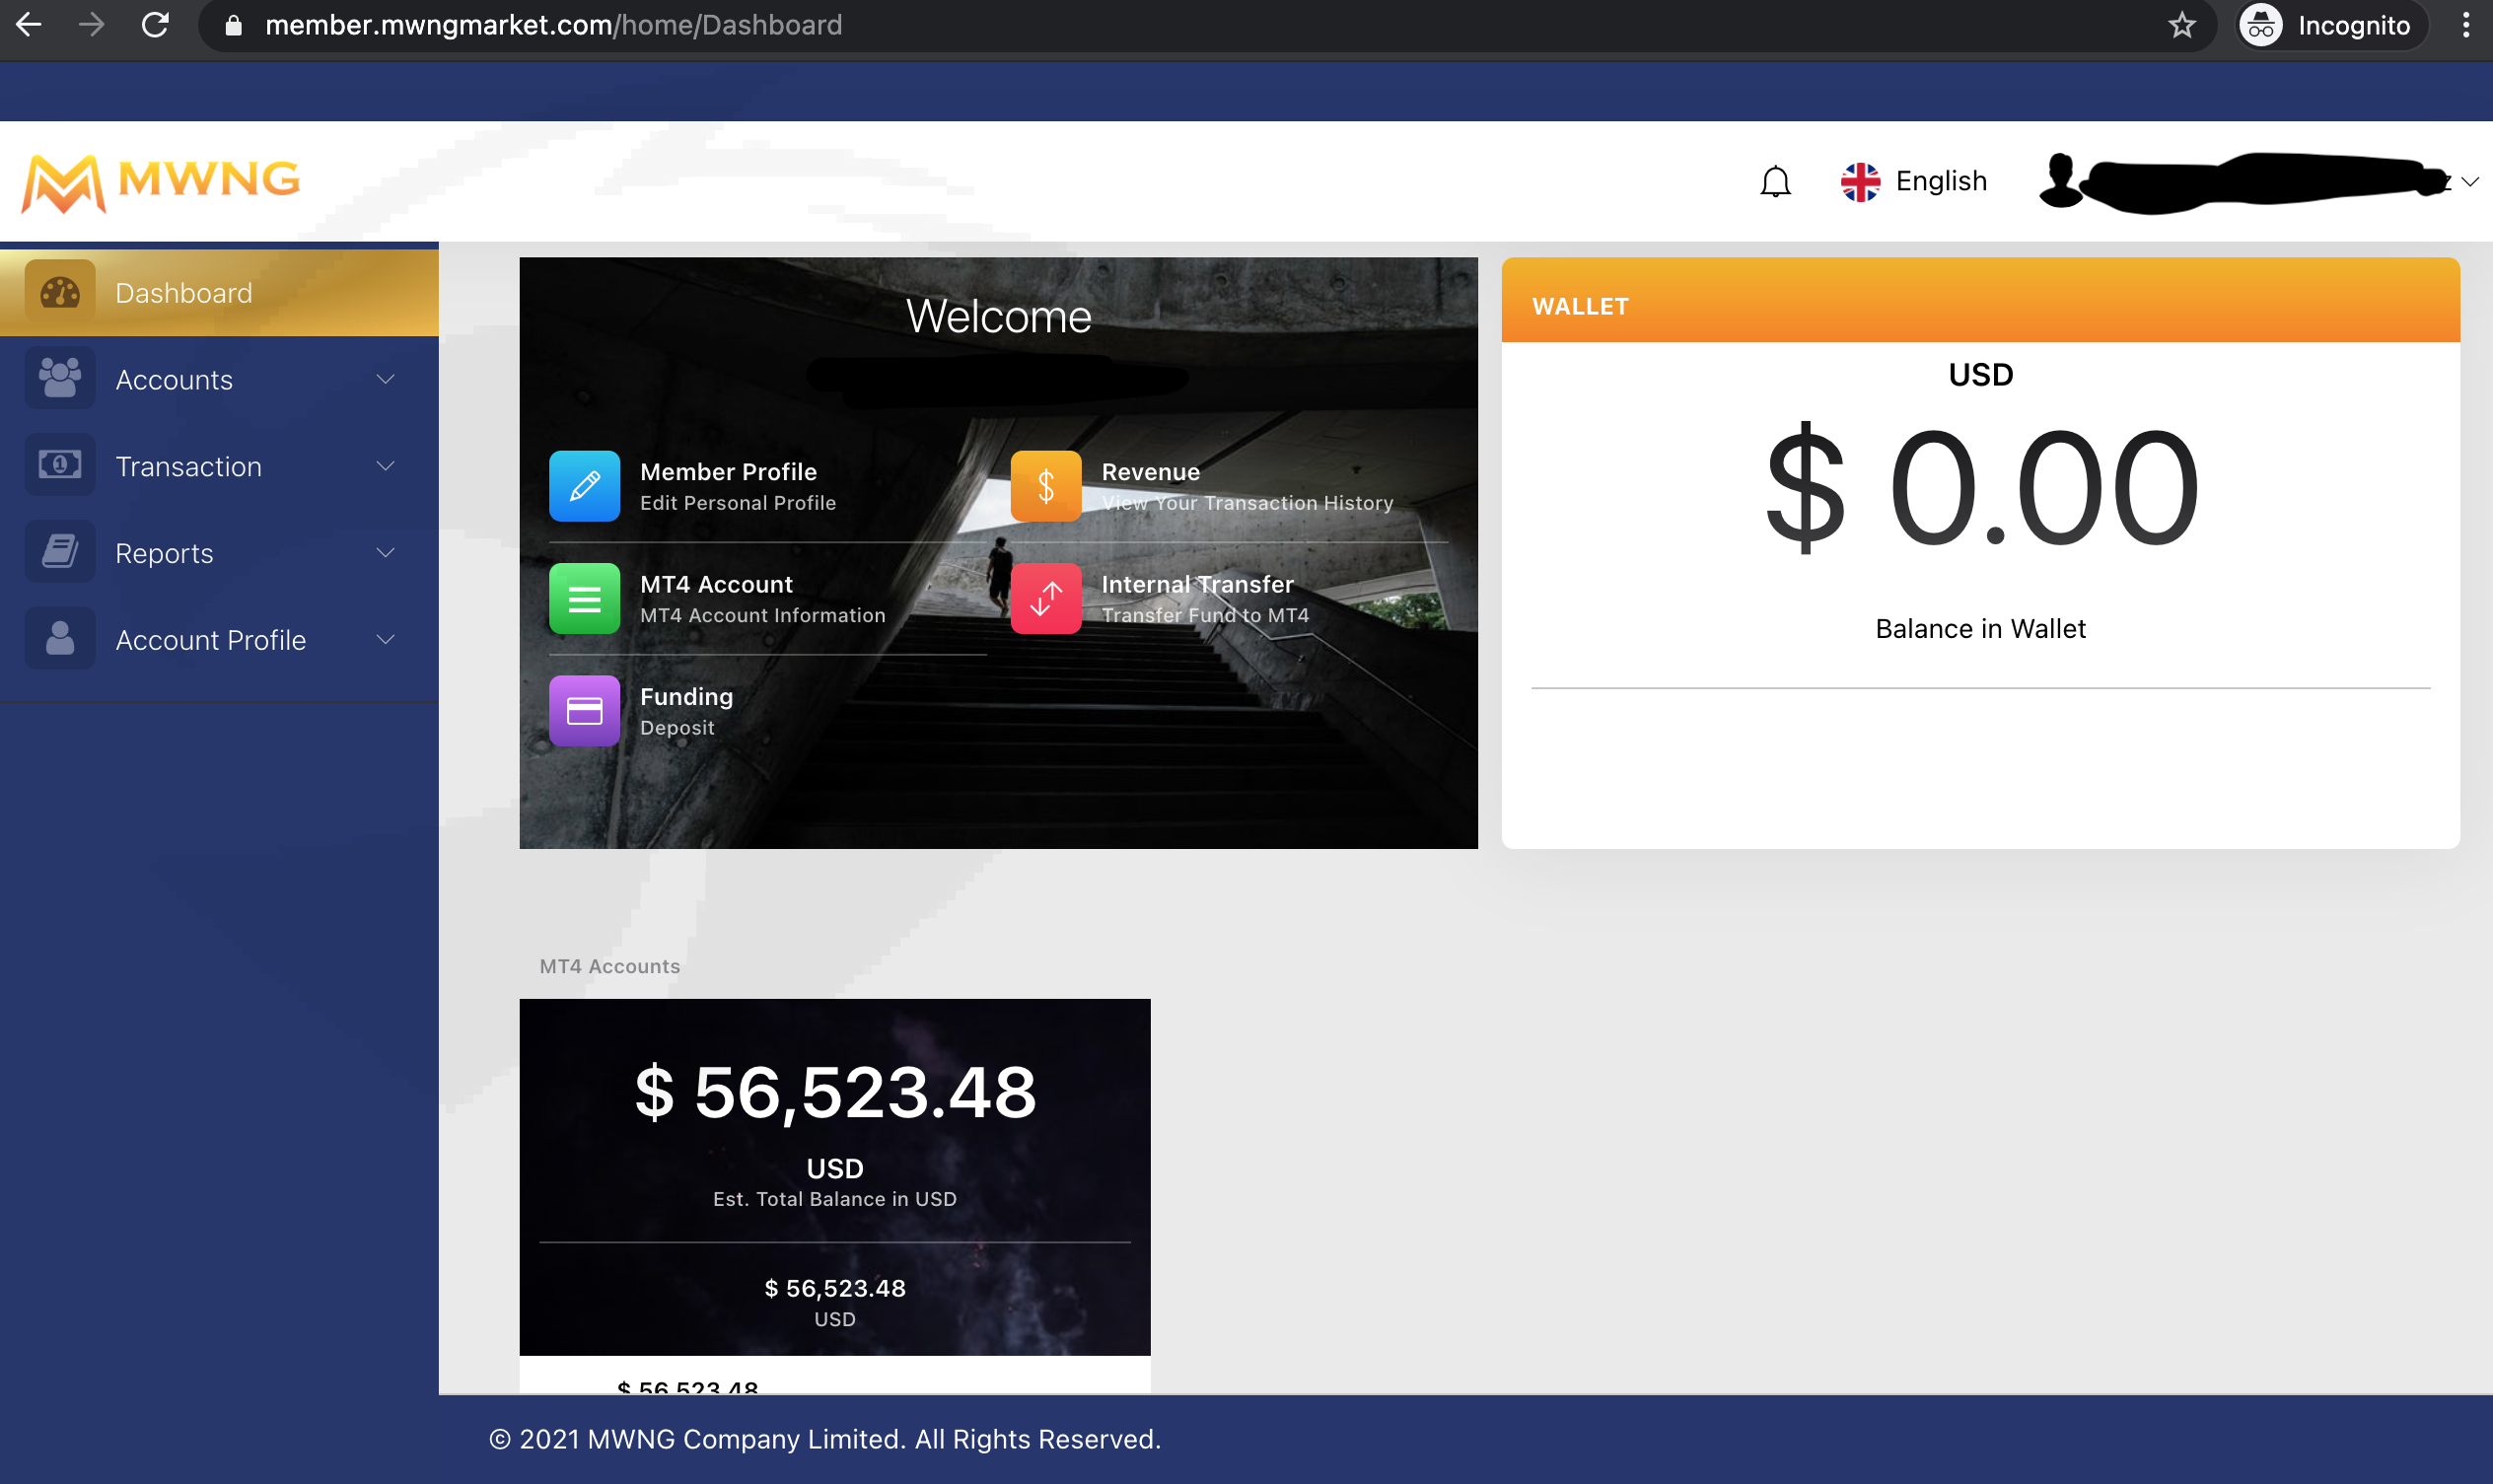Viewport: 2493px width, 1484px height.
Task: Open the English language selector
Action: point(1913,181)
